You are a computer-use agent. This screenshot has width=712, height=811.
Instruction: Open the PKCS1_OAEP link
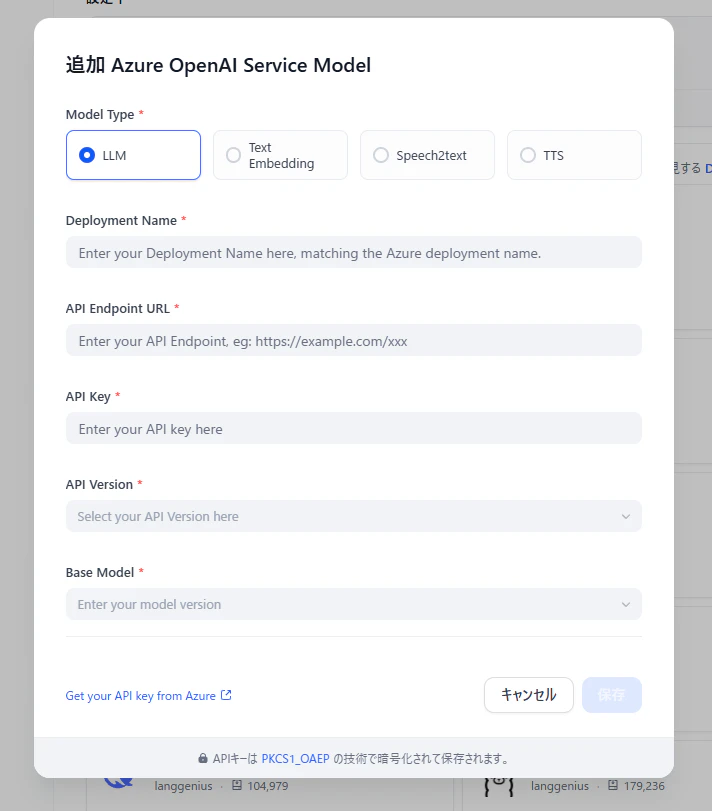[295, 759]
